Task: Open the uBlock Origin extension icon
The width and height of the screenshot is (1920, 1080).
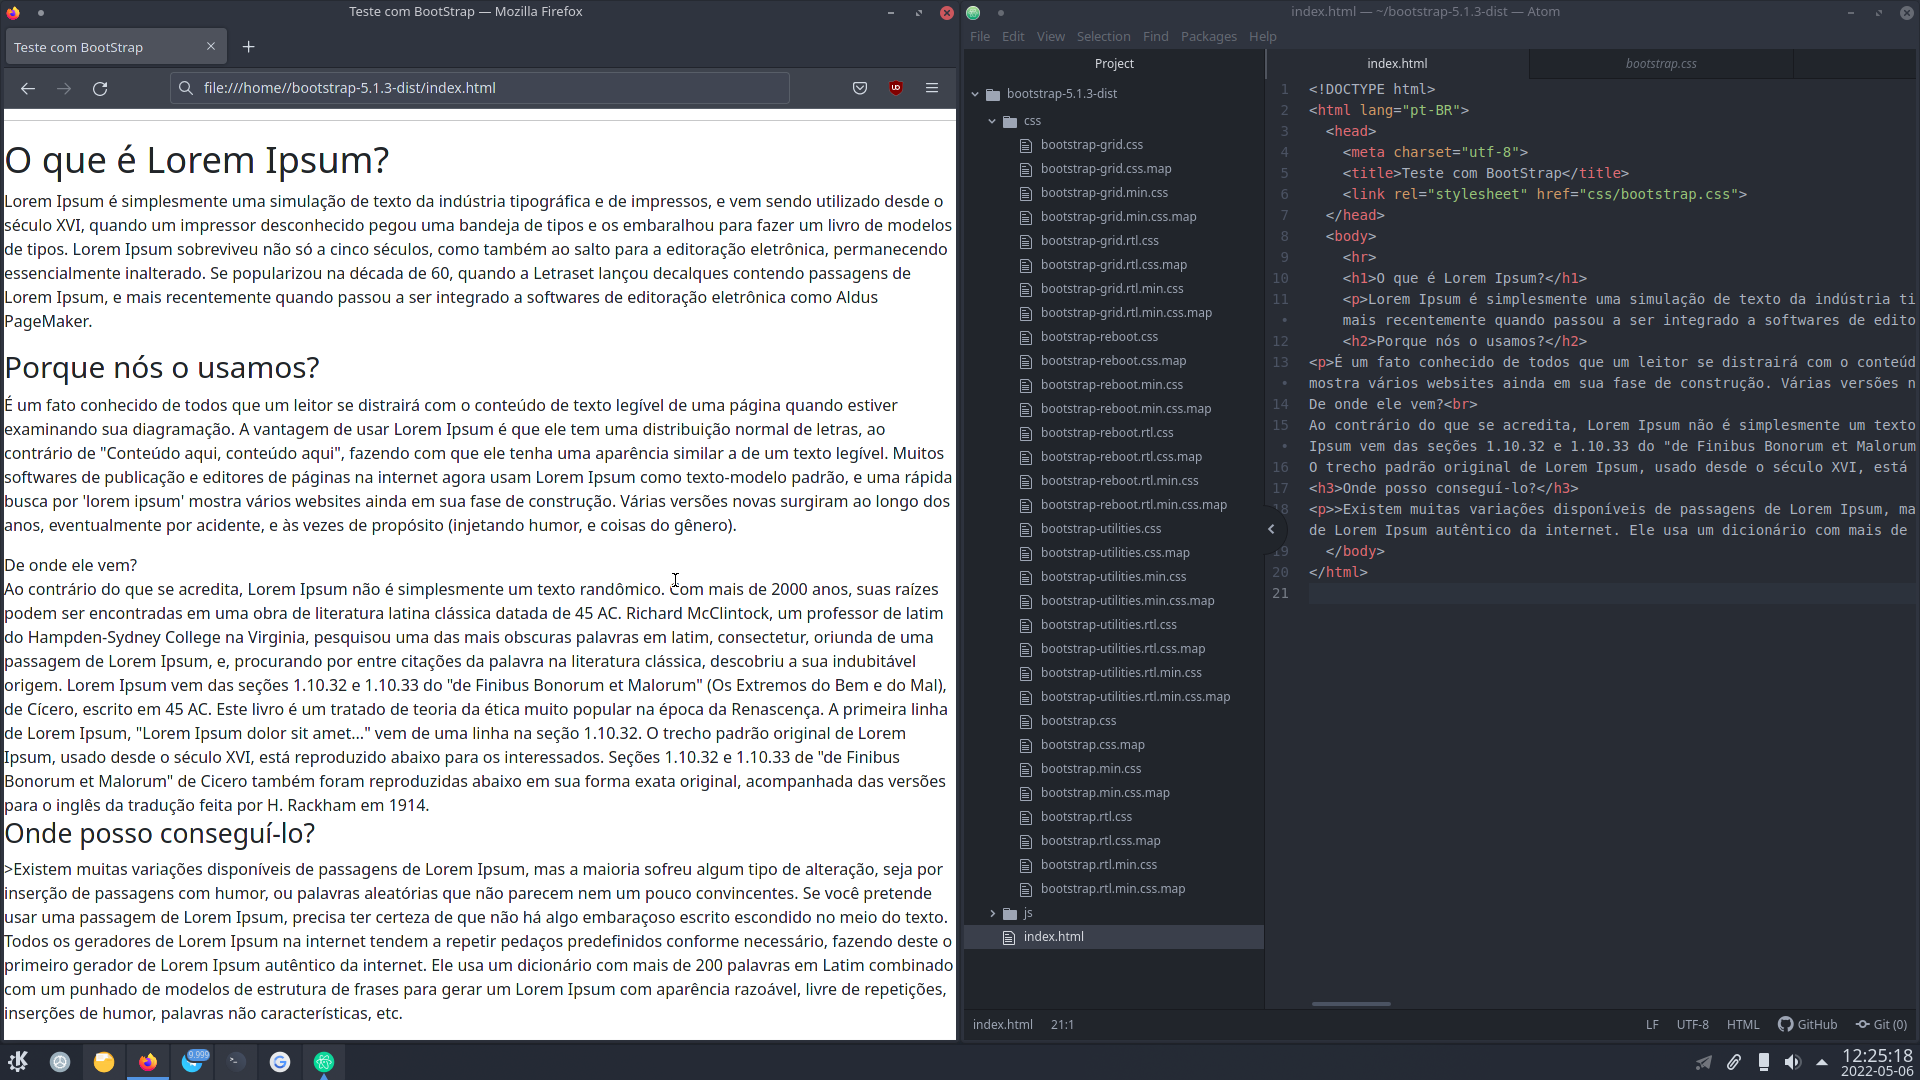Action: click(x=896, y=88)
